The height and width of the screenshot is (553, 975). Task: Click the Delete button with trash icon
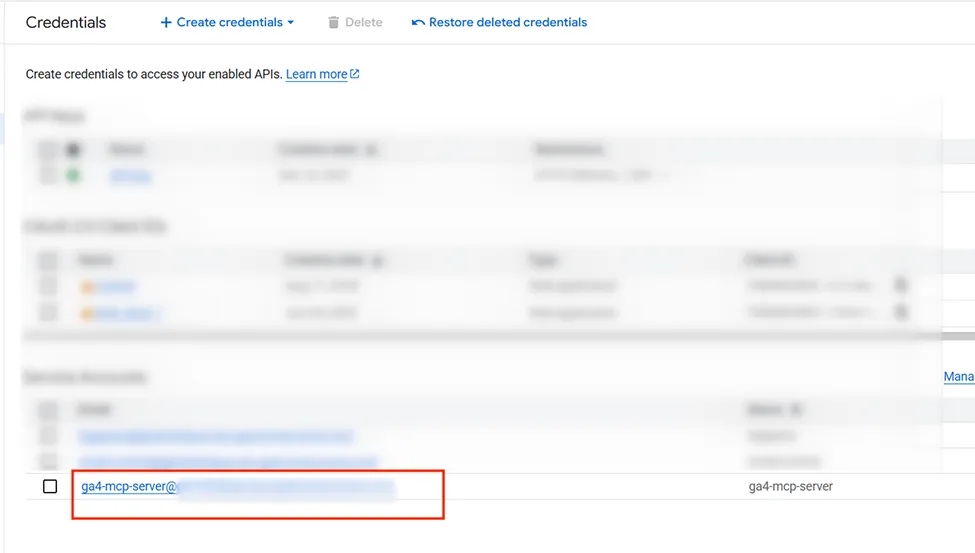pyautogui.click(x=355, y=22)
